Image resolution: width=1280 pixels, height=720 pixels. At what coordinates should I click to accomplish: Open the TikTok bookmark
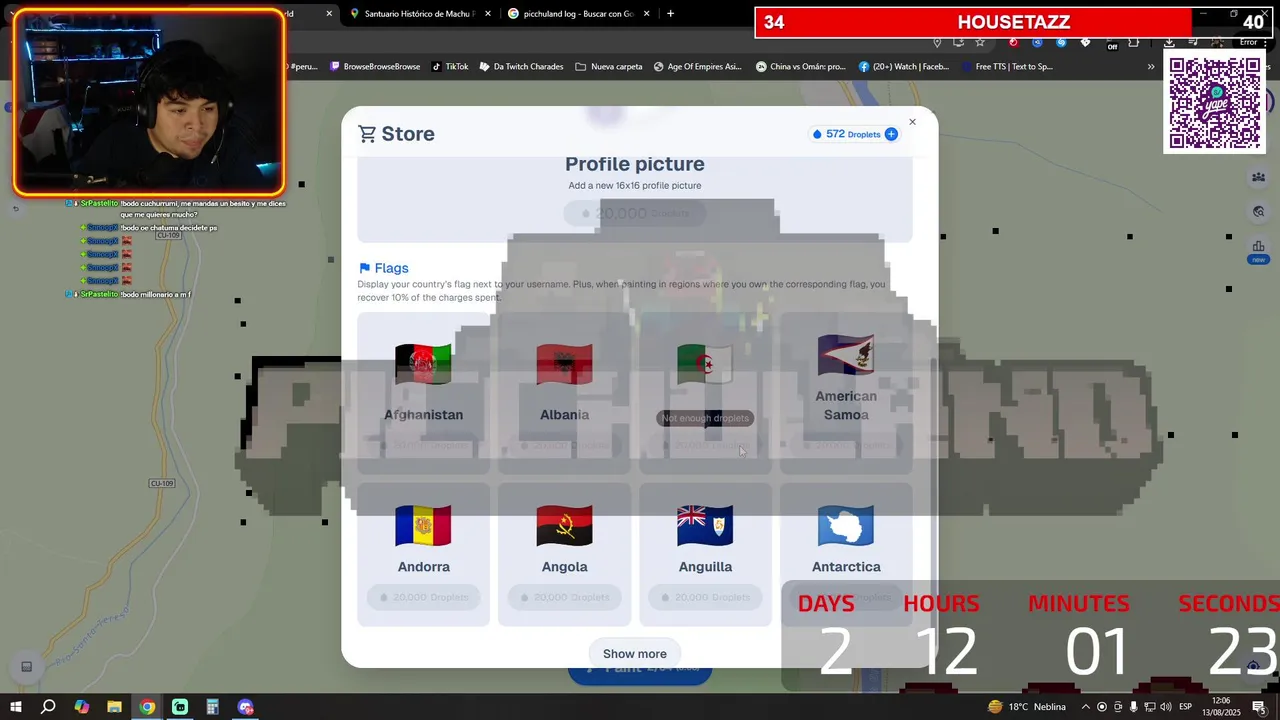[x=450, y=67]
